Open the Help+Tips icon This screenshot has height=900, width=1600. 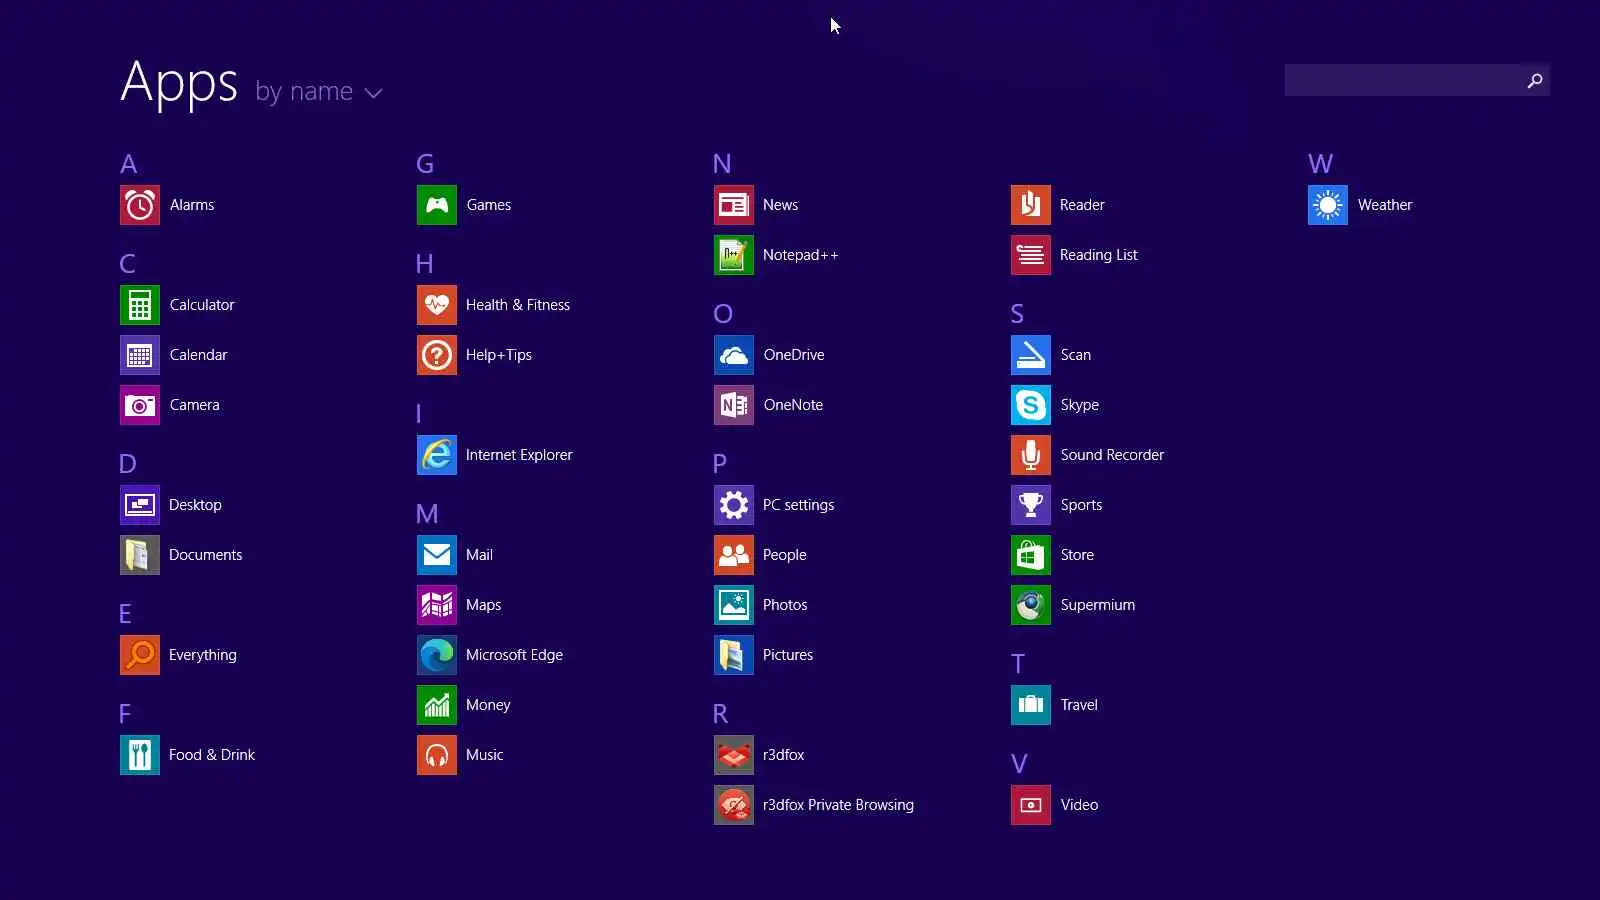437,355
